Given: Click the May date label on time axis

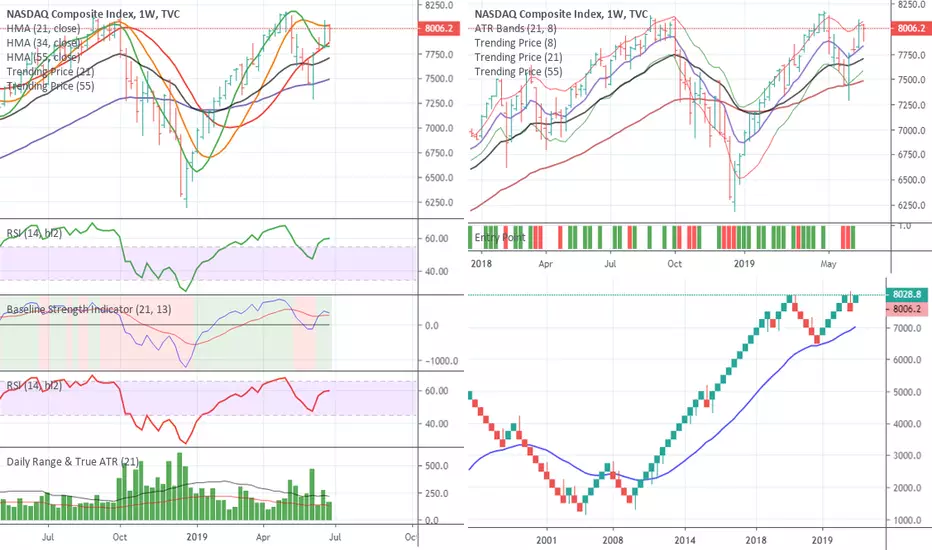Looking at the screenshot, I should pos(828,263).
